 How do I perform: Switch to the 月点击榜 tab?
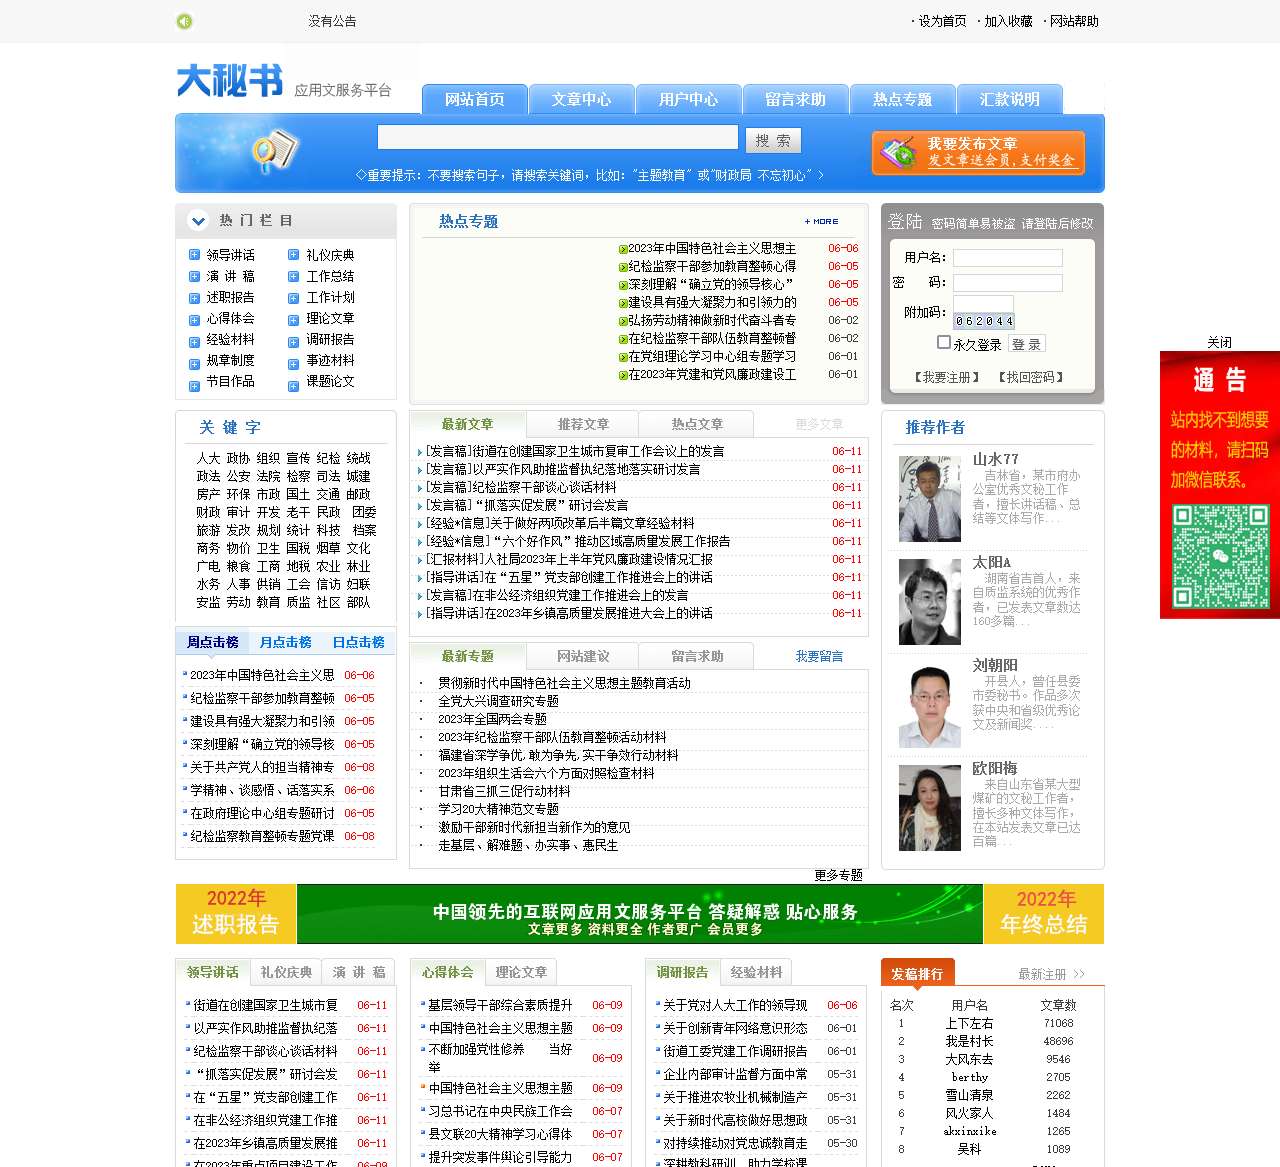pyautogui.click(x=285, y=642)
